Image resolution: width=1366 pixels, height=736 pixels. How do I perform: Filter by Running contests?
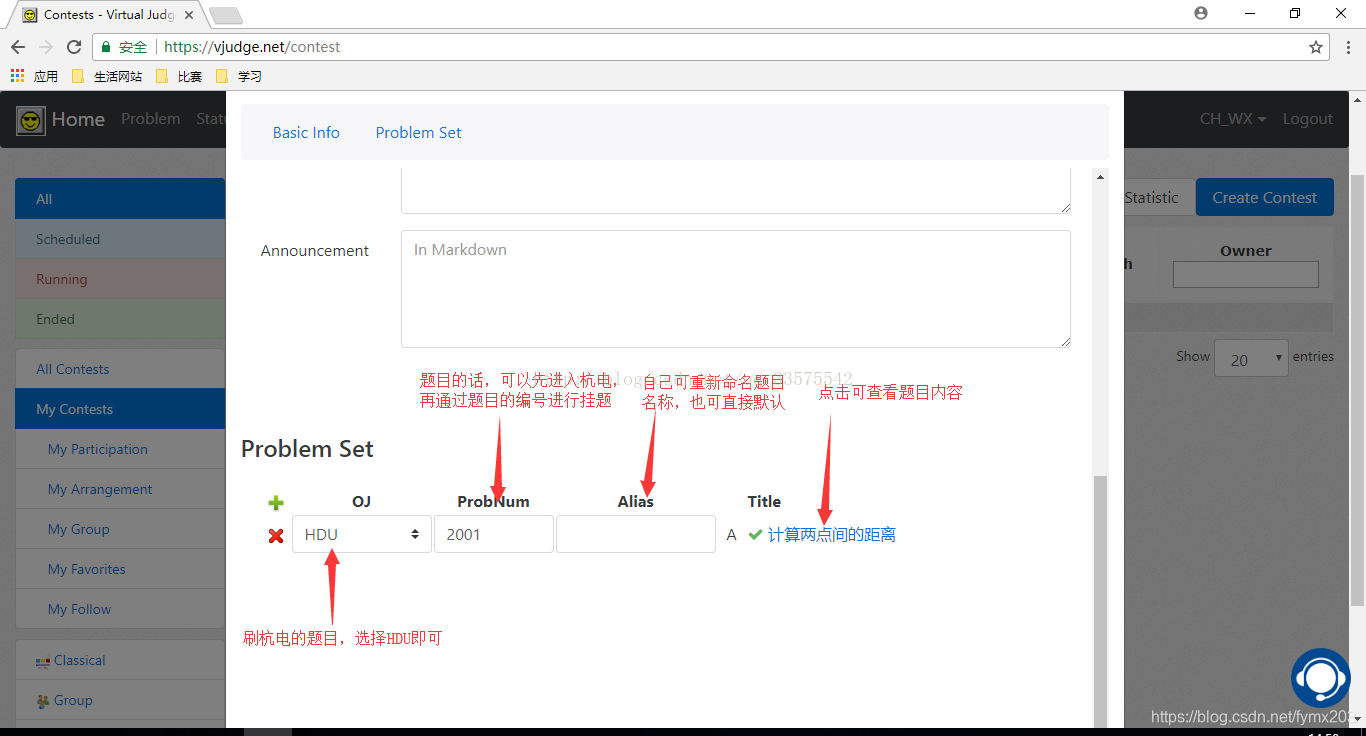pyautogui.click(x=120, y=279)
